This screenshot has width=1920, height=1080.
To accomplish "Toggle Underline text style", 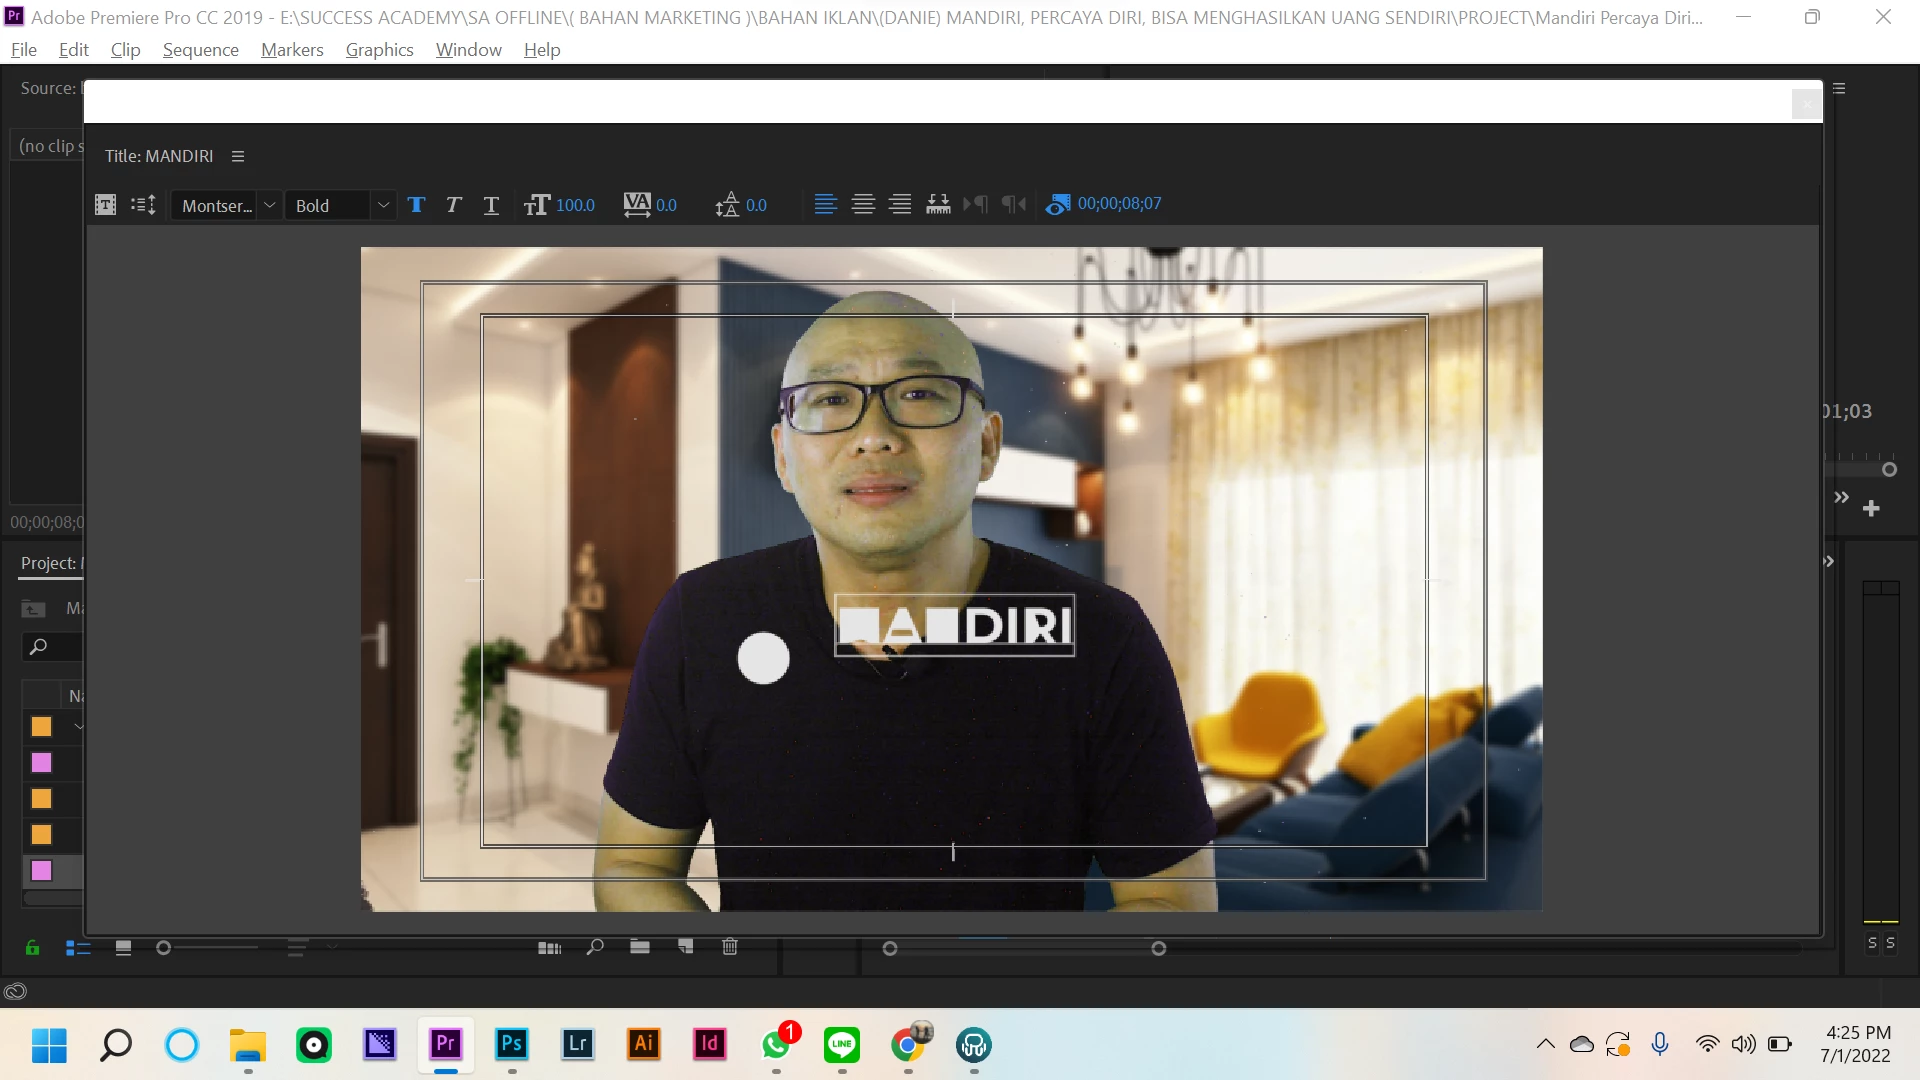I will point(491,205).
